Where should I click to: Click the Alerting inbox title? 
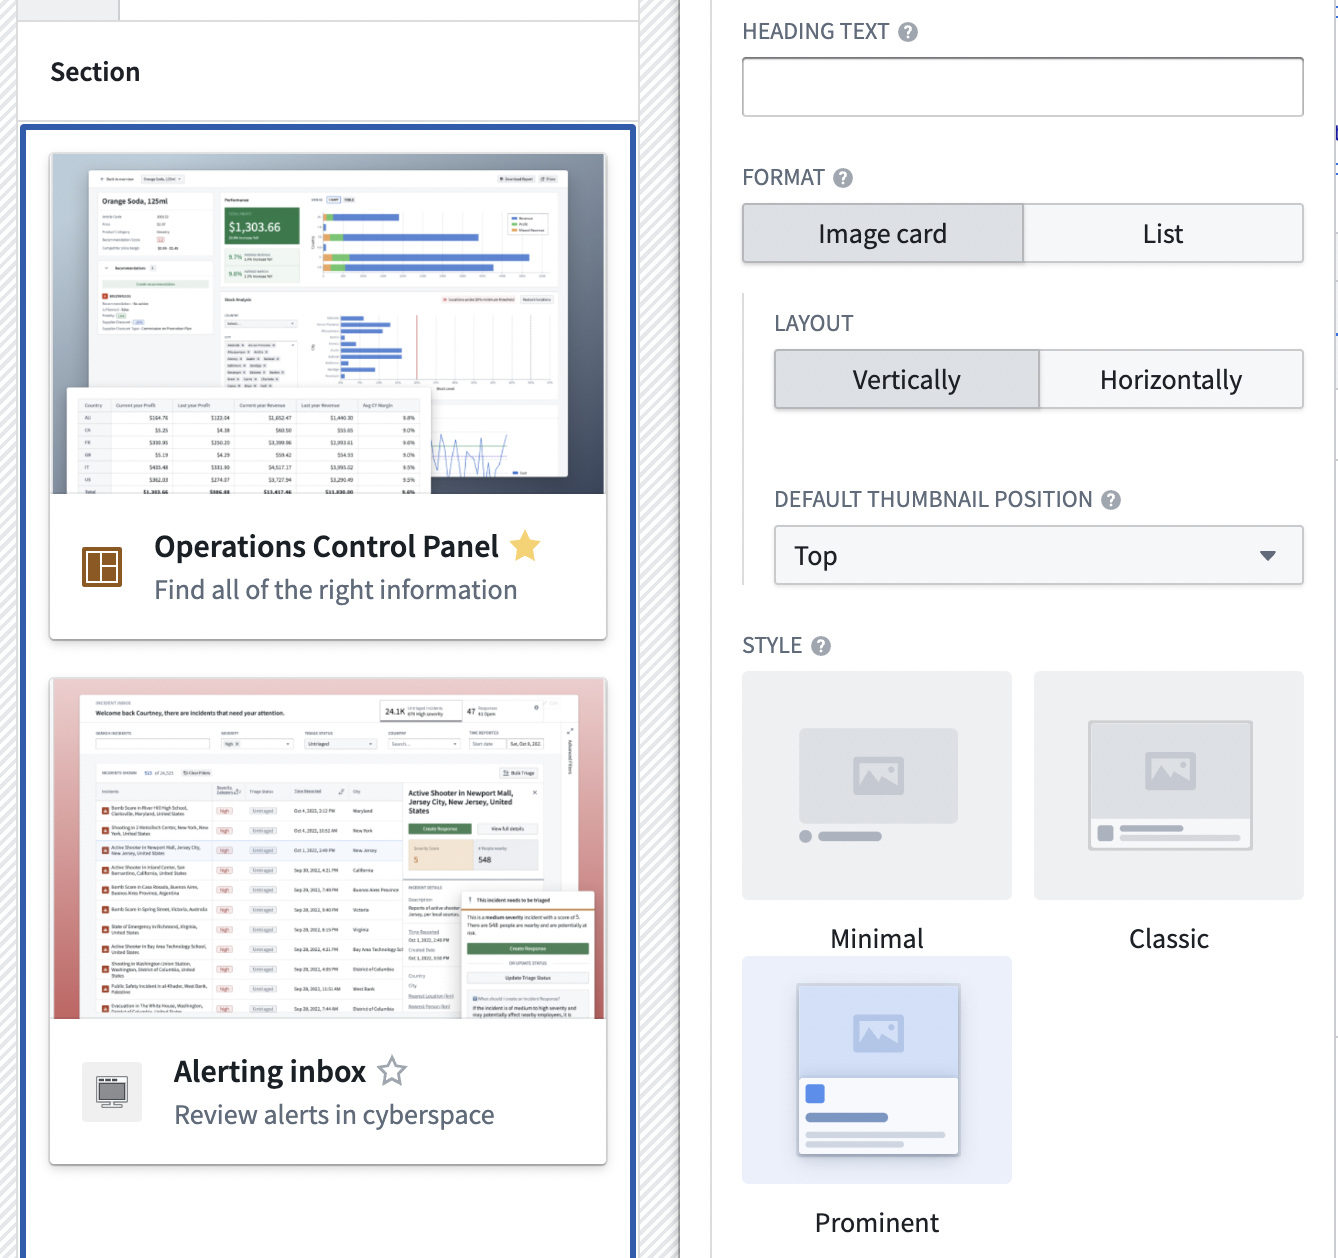click(x=270, y=1071)
